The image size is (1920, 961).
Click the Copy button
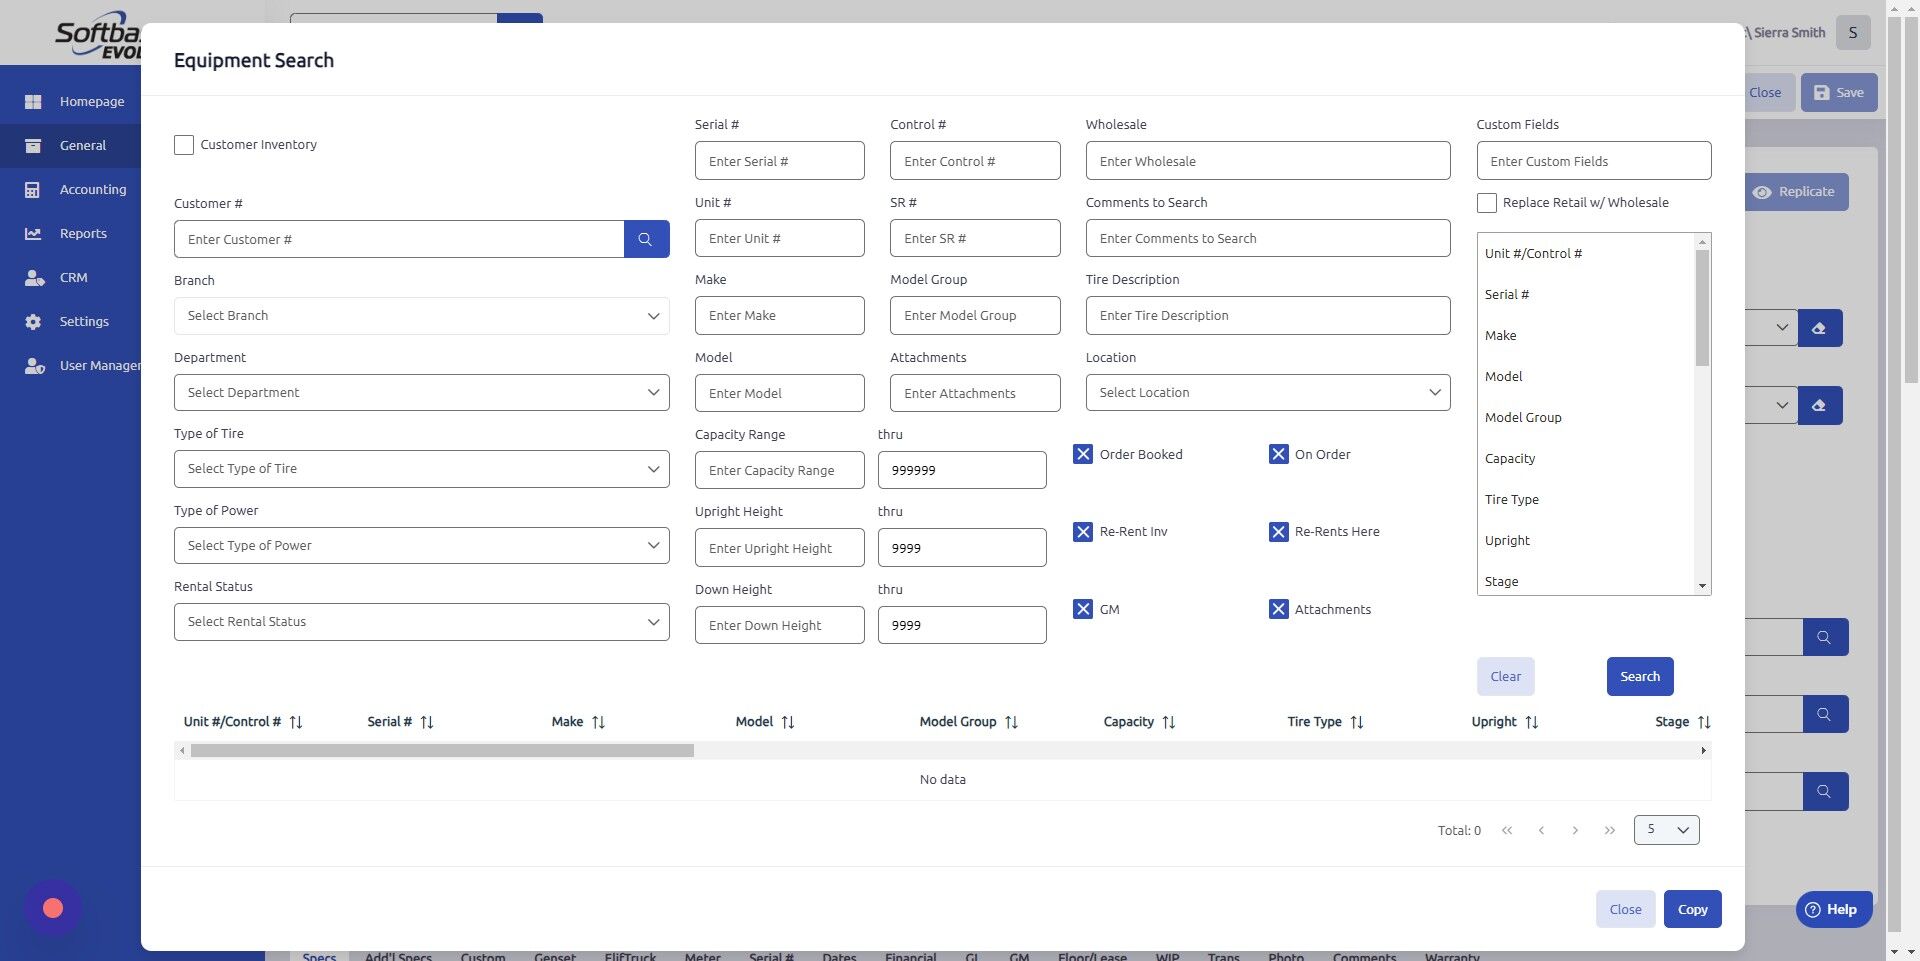pos(1692,909)
